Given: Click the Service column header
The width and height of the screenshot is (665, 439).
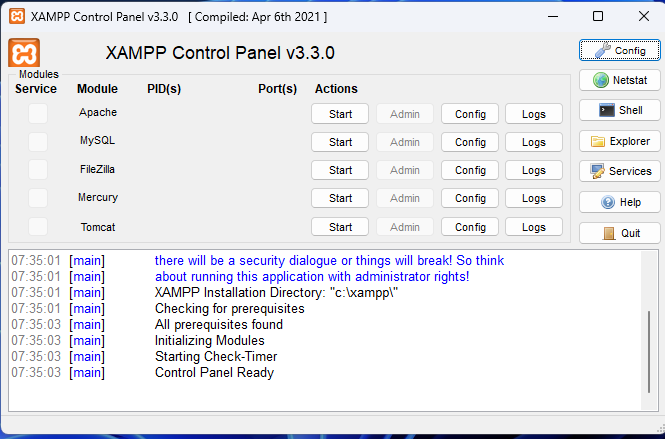Looking at the screenshot, I should pos(36,89).
